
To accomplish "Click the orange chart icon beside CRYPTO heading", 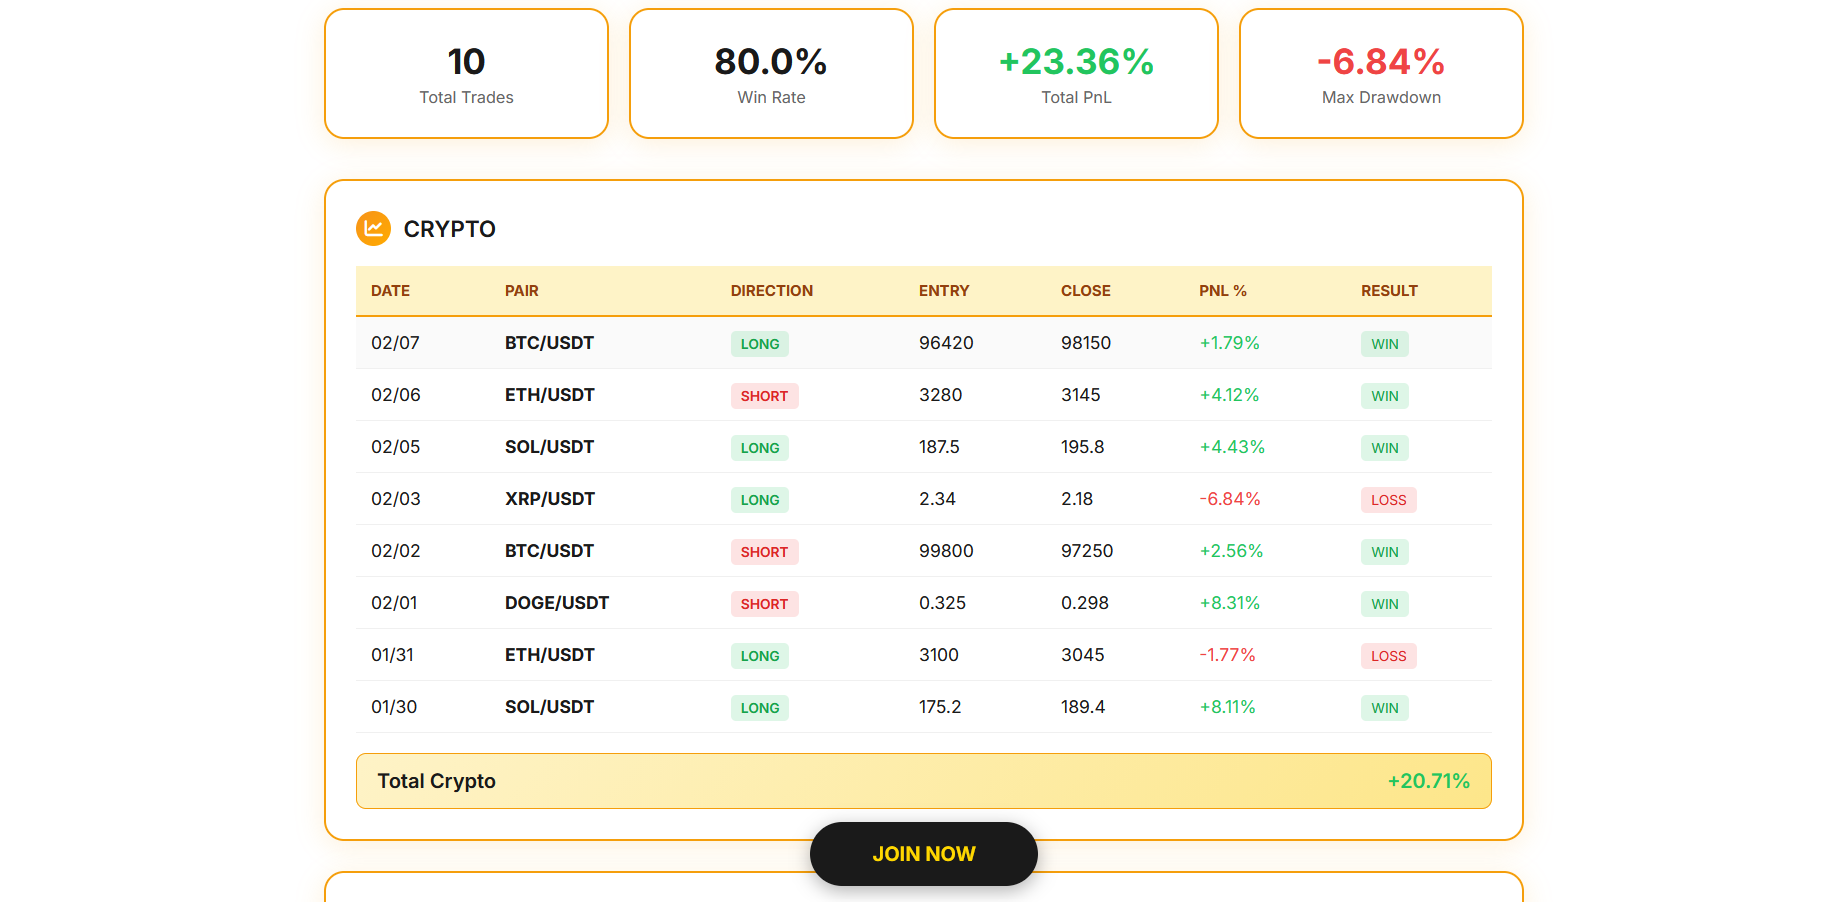I will pyautogui.click(x=374, y=228).
